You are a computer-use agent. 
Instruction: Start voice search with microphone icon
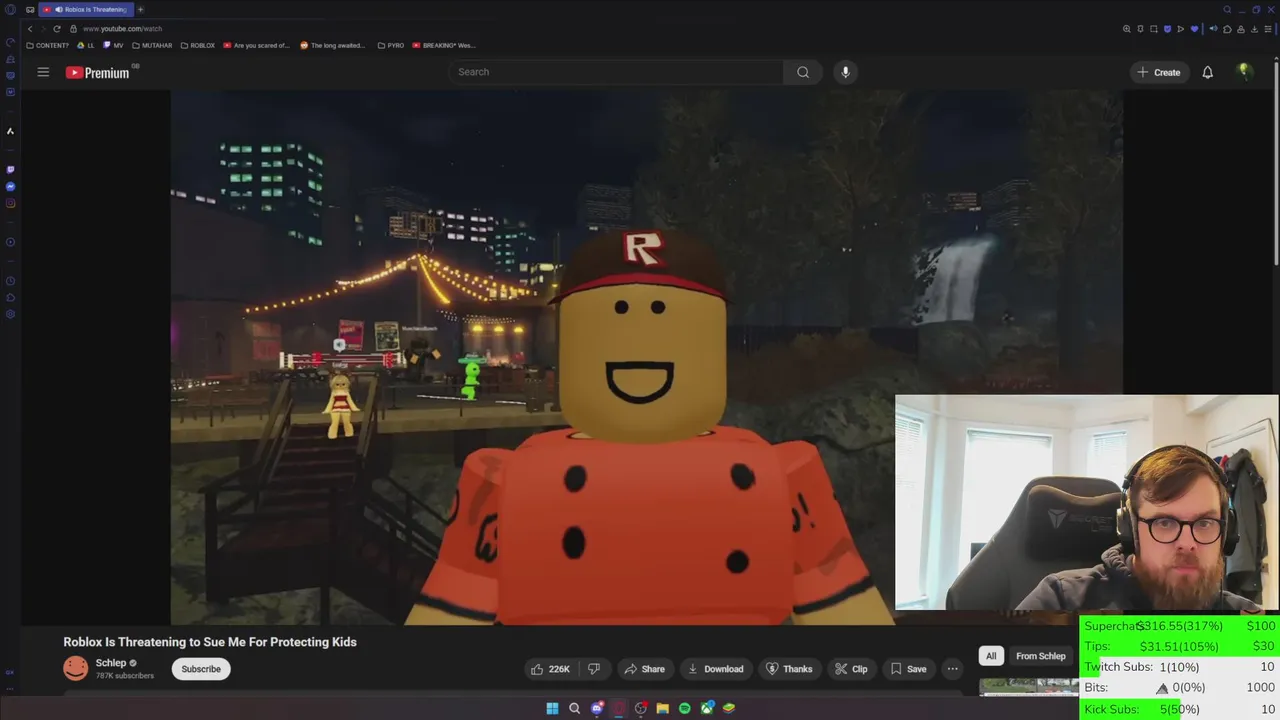pyautogui.click(x=845, y=72)
